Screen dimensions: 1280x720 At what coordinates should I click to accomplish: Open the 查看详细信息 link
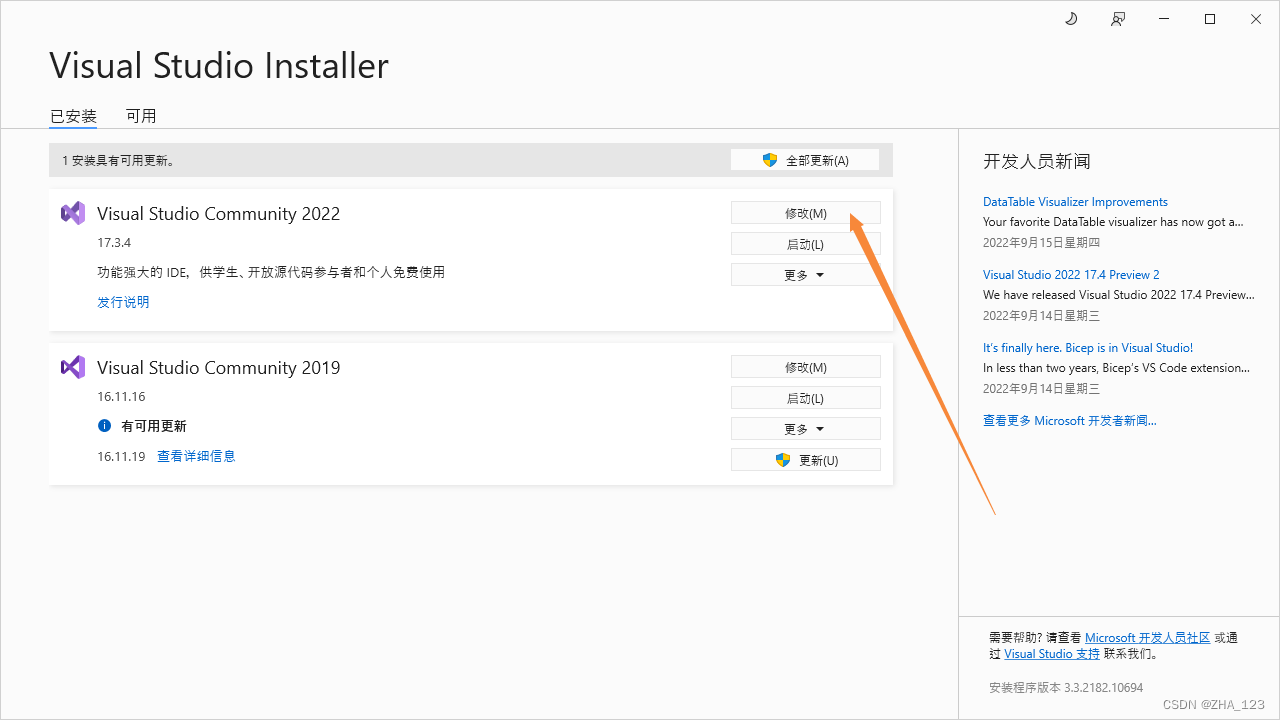(x=196, y=456)
